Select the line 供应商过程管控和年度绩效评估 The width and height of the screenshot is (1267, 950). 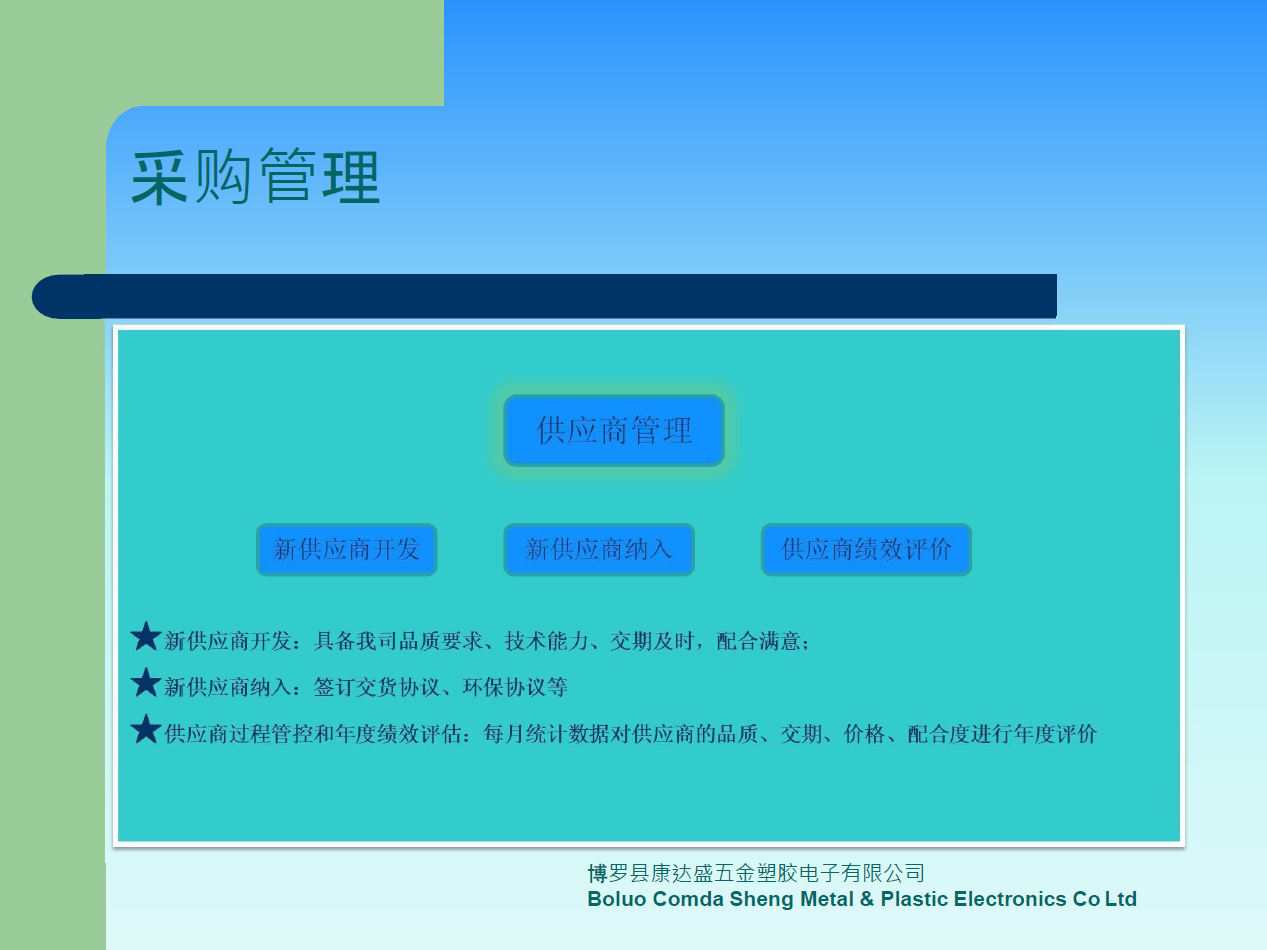click(x=631, y=734)
